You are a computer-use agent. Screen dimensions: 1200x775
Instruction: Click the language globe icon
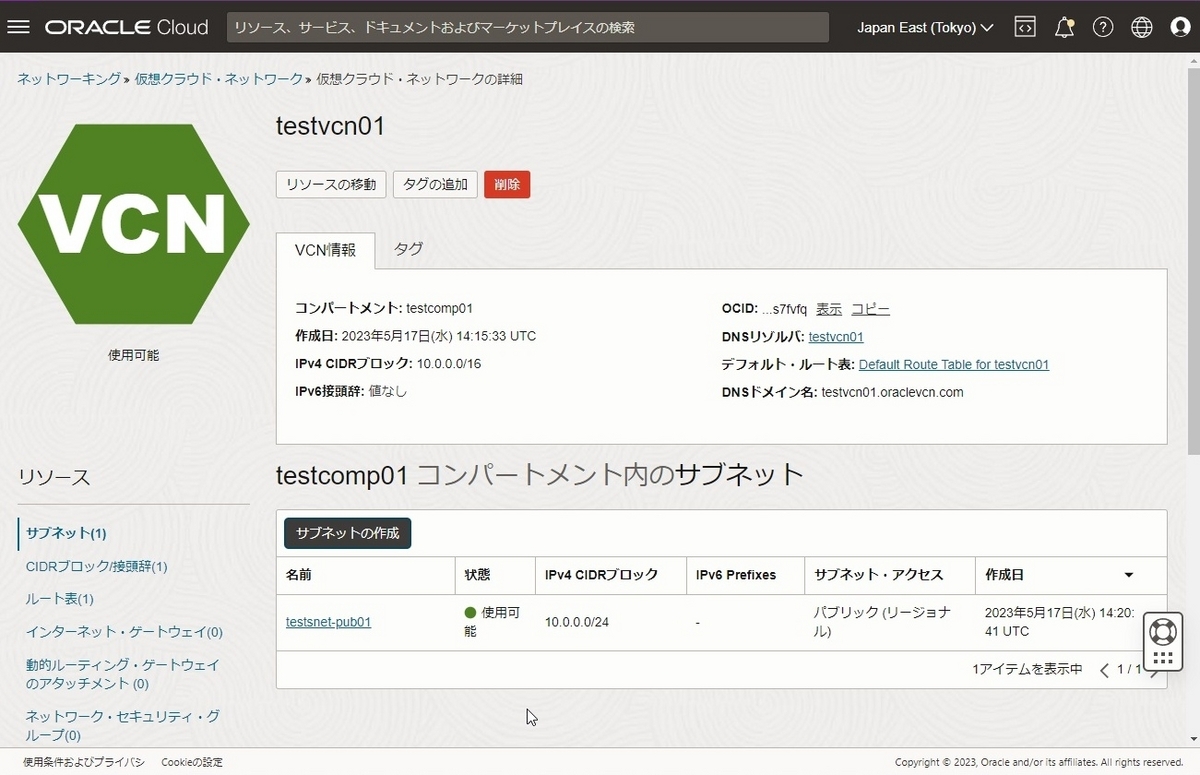1142,27
